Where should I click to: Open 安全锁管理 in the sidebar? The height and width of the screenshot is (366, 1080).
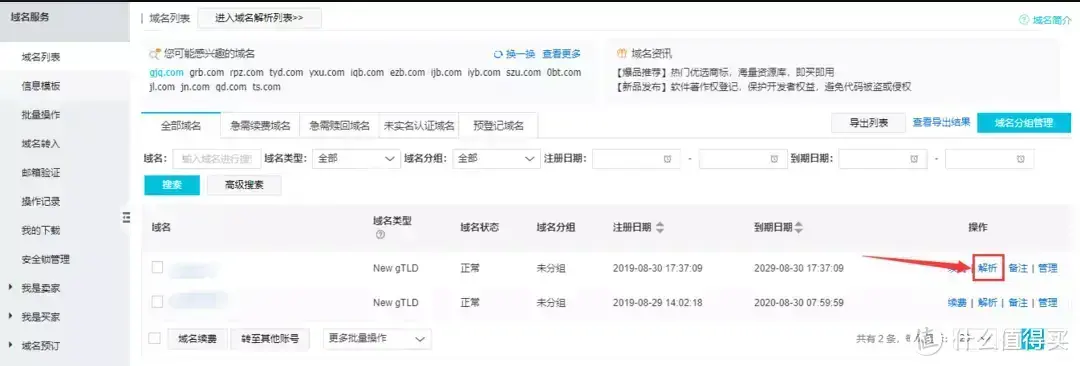tap(45, 260)
